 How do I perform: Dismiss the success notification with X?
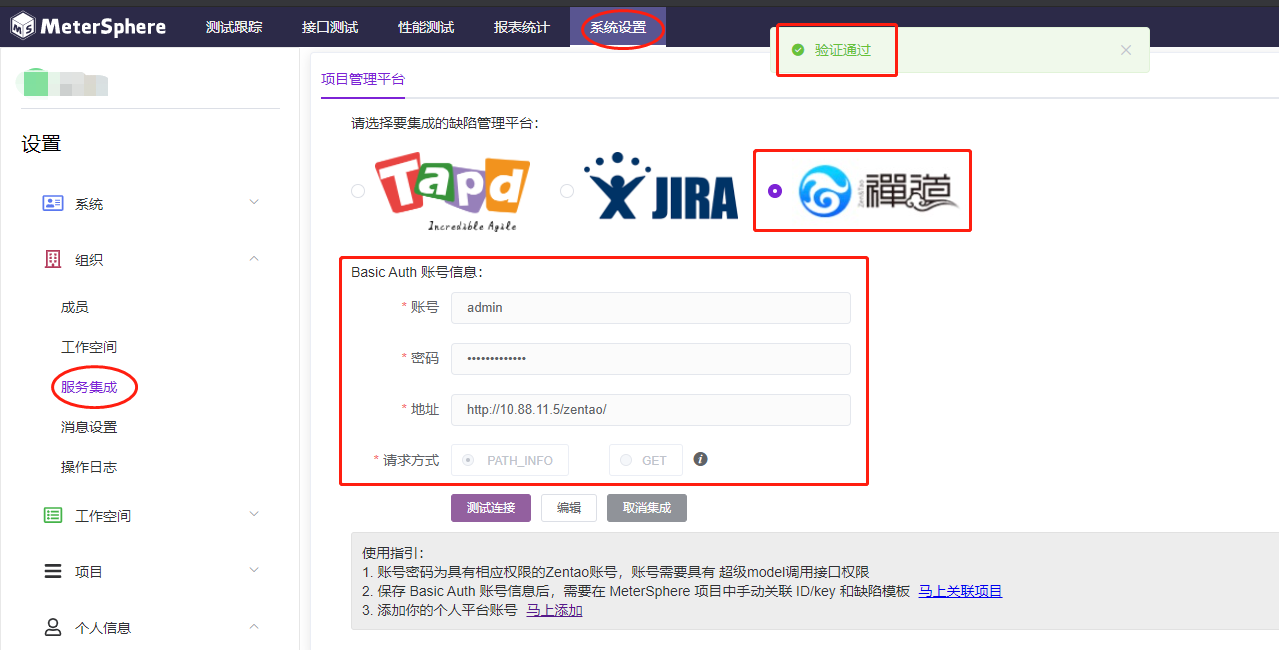point(1125,50)
